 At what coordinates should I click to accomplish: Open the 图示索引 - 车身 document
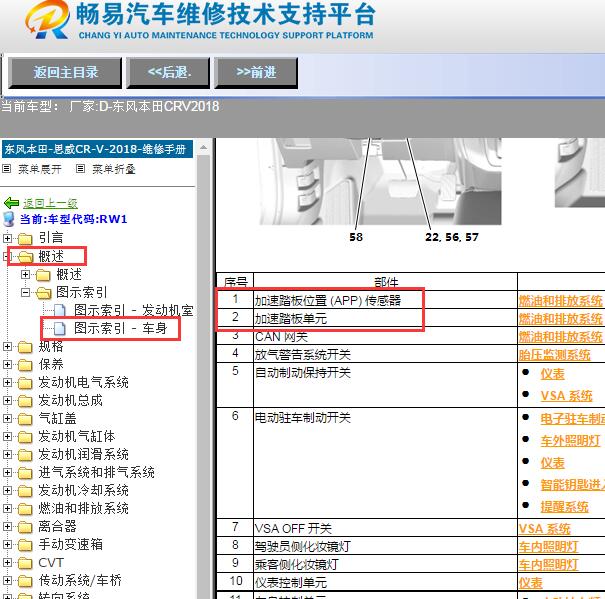coord(120,328)
